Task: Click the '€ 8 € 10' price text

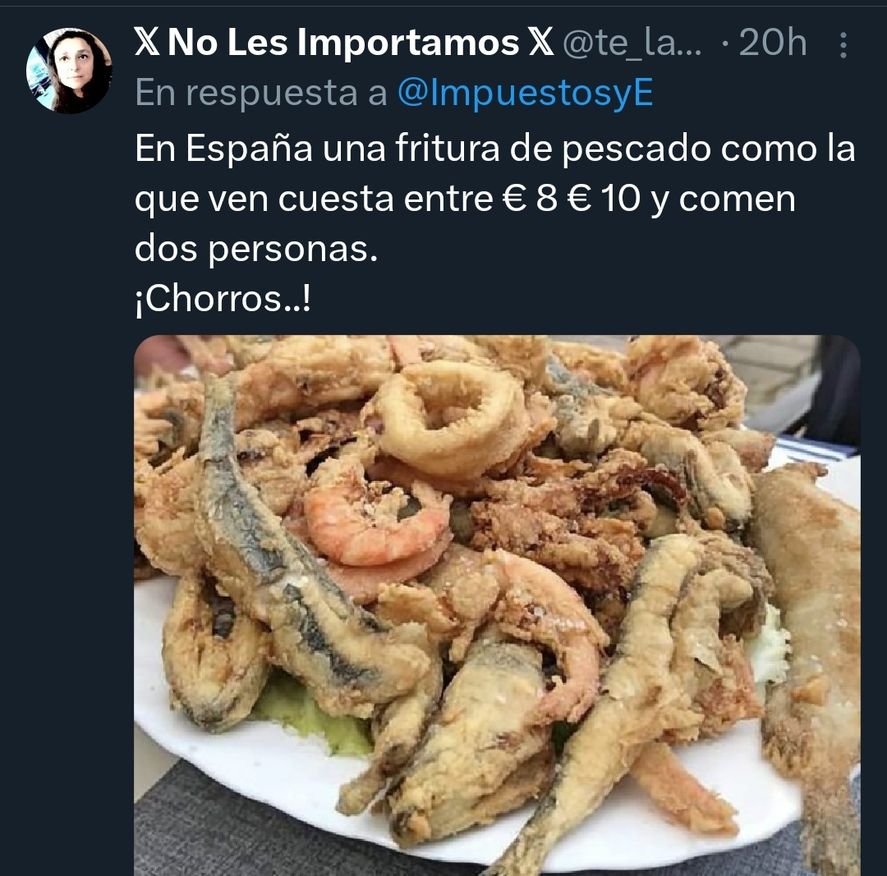Action: click(x=571, y=198)
